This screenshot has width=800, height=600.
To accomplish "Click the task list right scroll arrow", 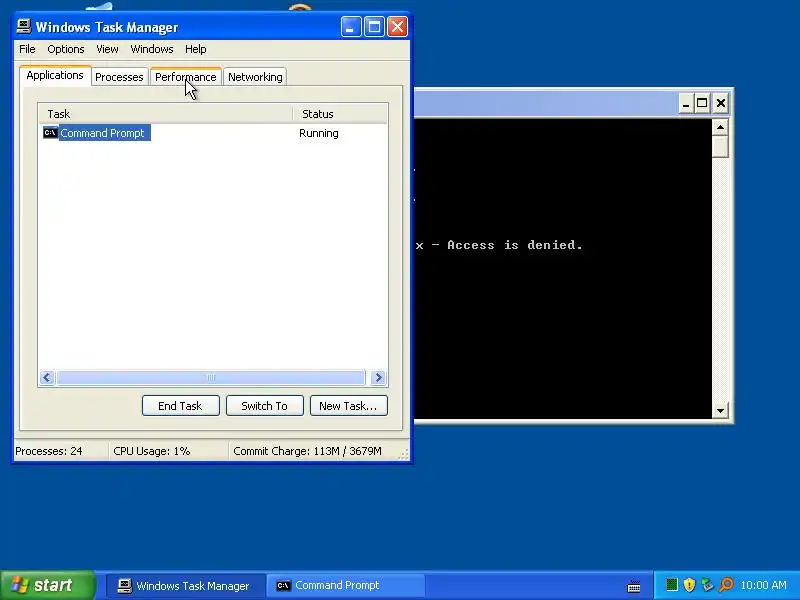I will click(379, 378).
